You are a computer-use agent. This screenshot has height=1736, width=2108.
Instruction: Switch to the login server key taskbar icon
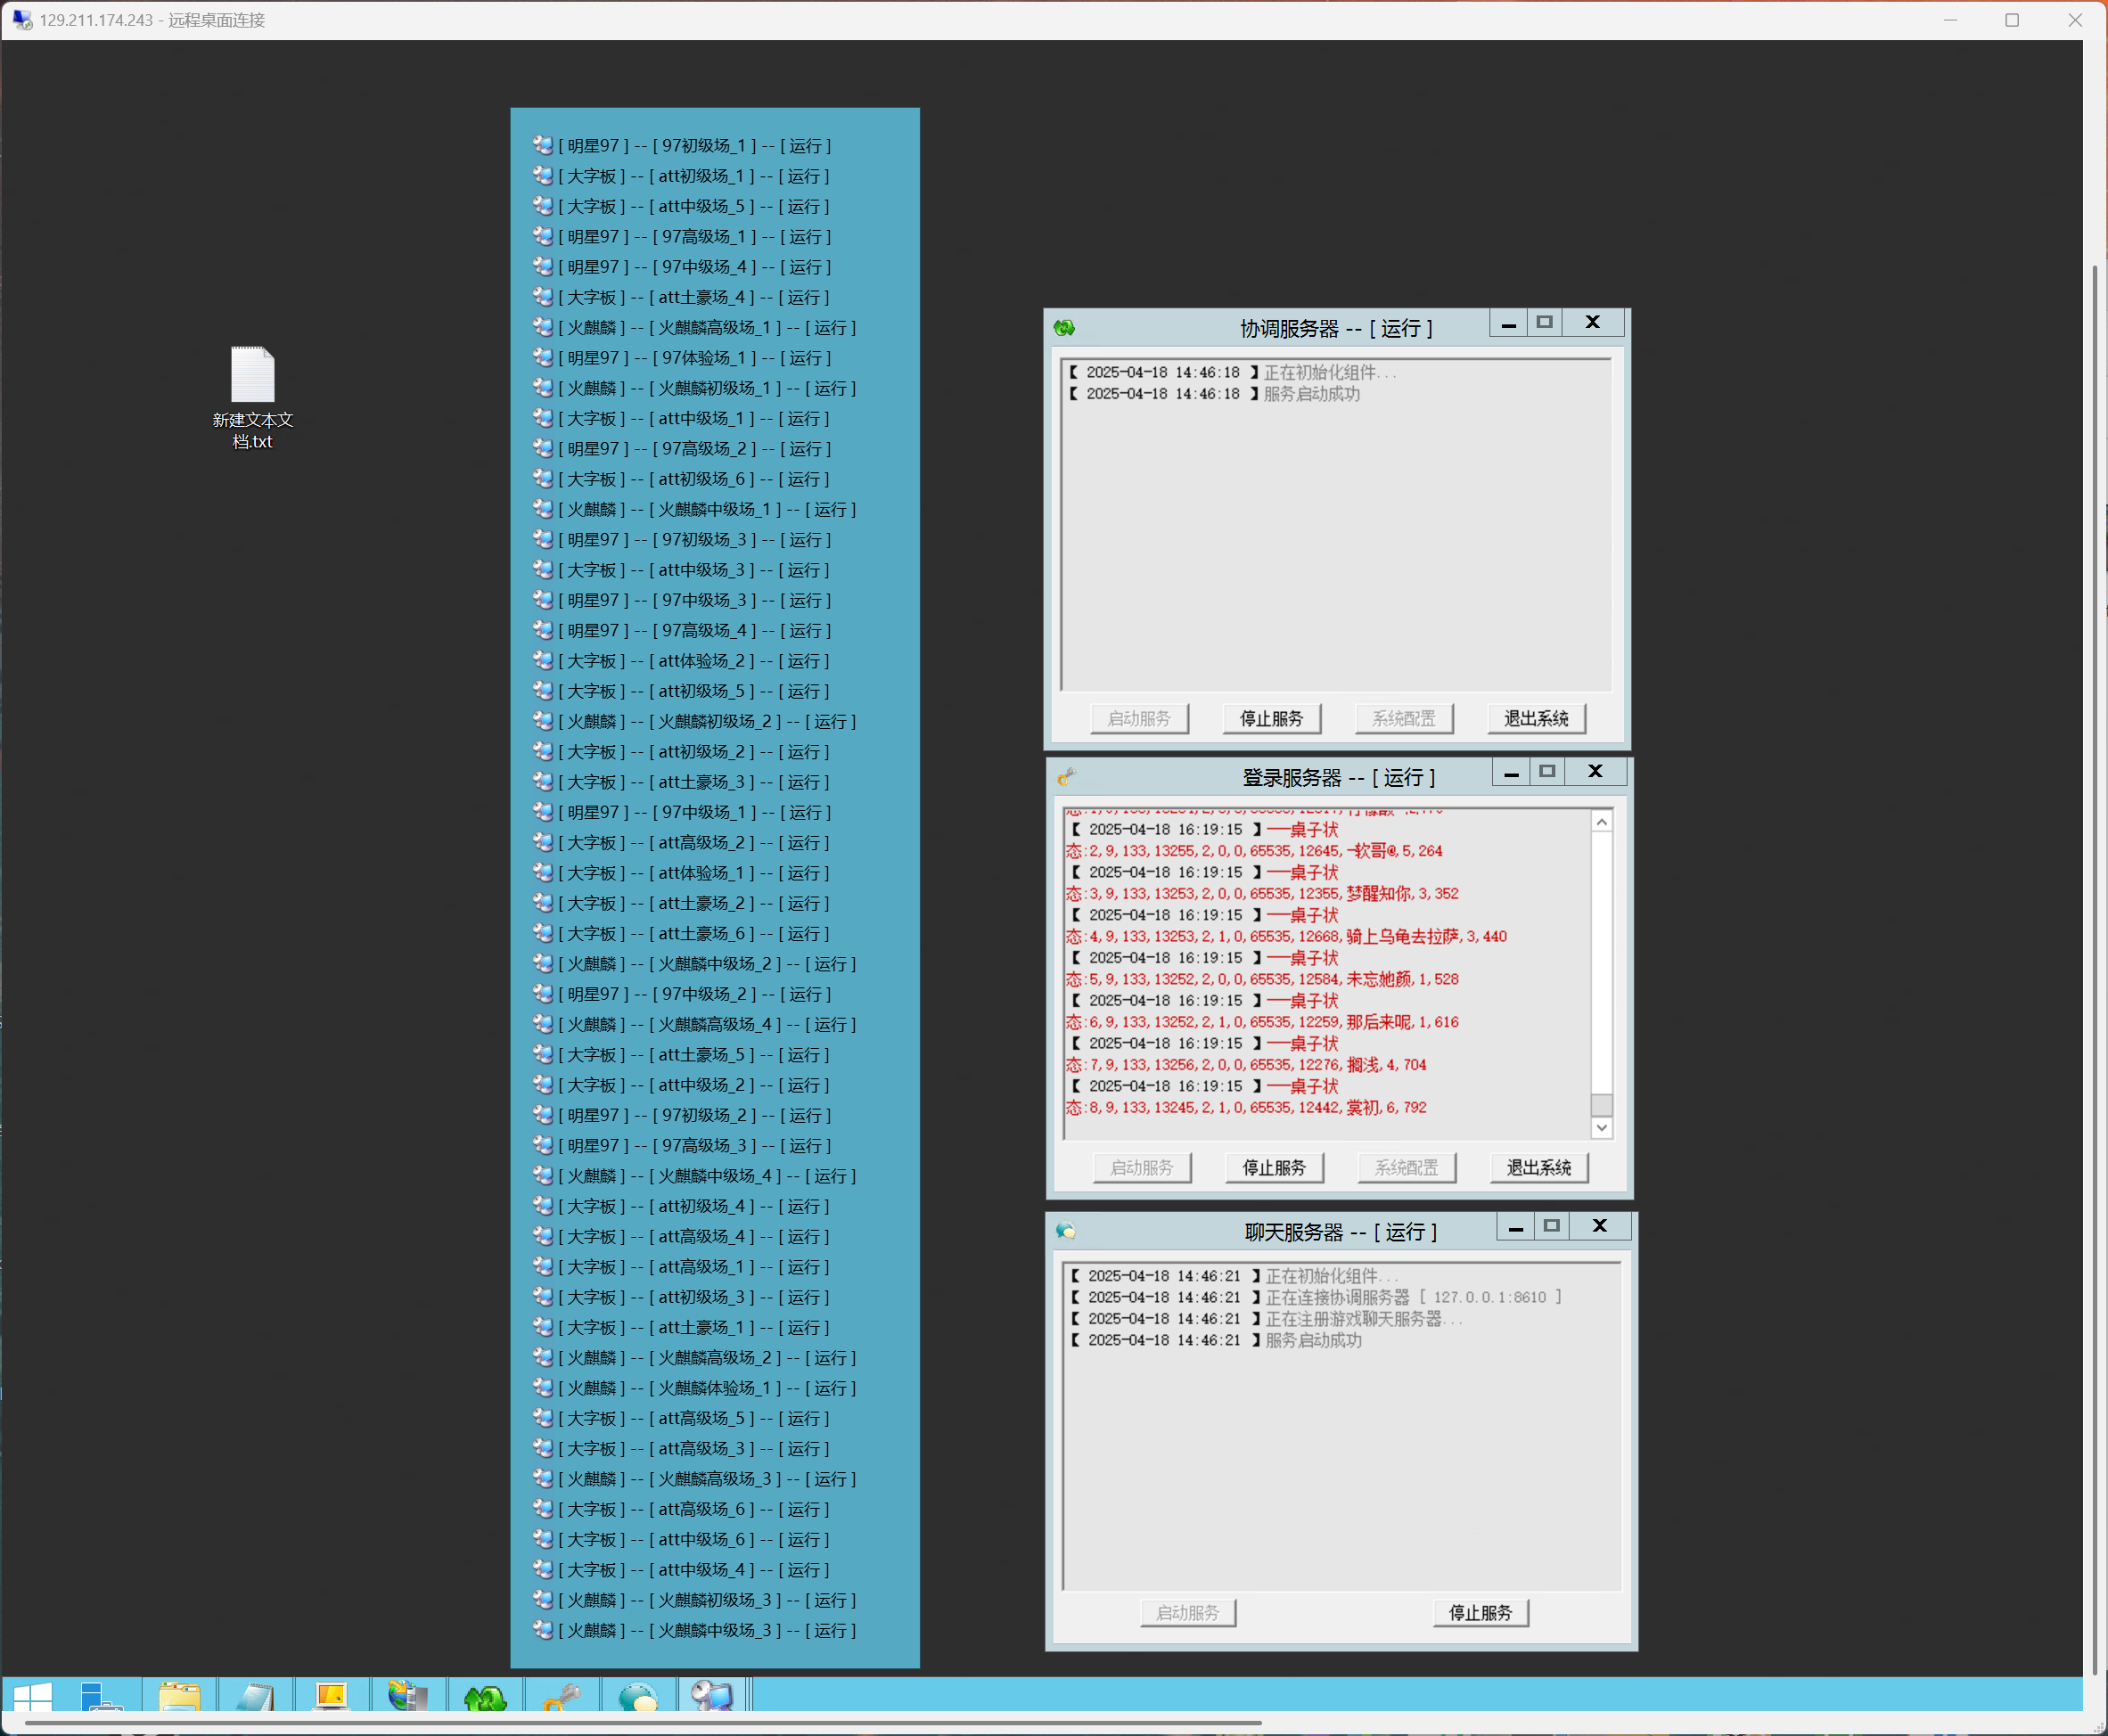click(562, 1696)
